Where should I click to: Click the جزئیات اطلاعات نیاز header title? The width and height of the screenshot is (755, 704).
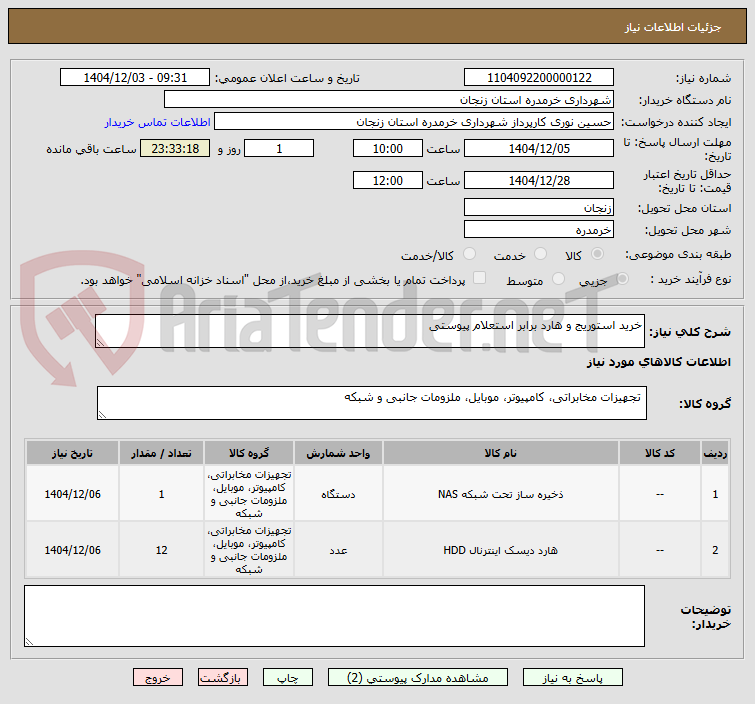point(673,27)
